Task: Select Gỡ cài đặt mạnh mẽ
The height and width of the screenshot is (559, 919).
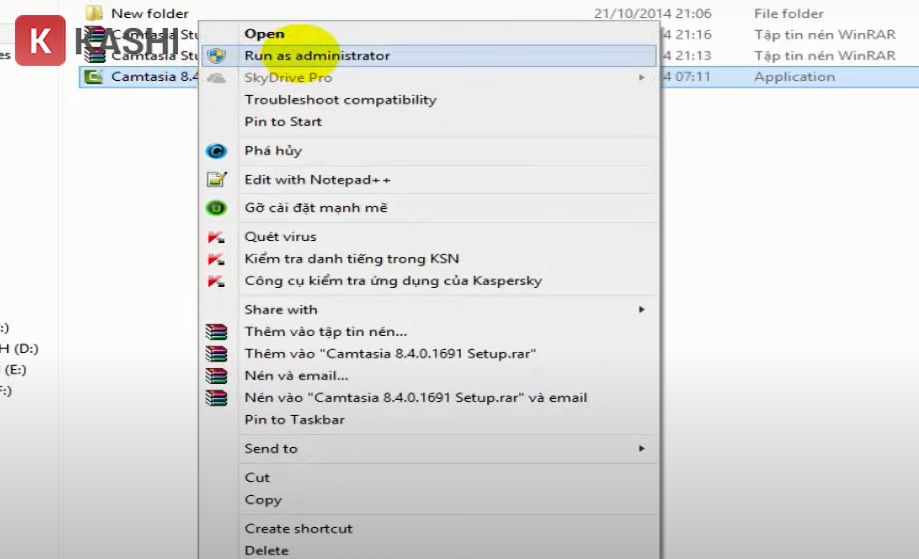Action: click(316, 207)
